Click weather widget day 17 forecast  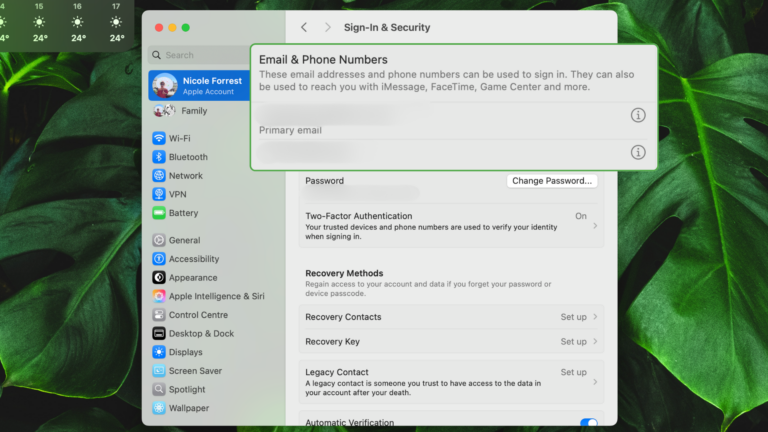click(116, 23)
